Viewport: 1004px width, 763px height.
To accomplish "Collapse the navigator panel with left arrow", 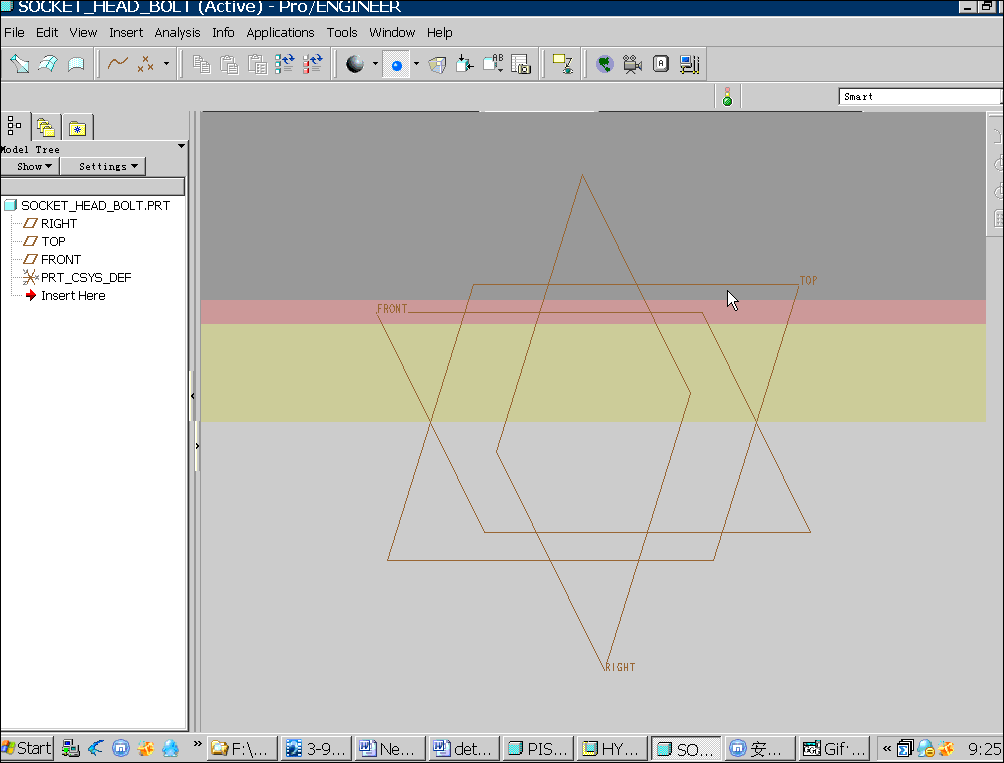I will point(192,396).
